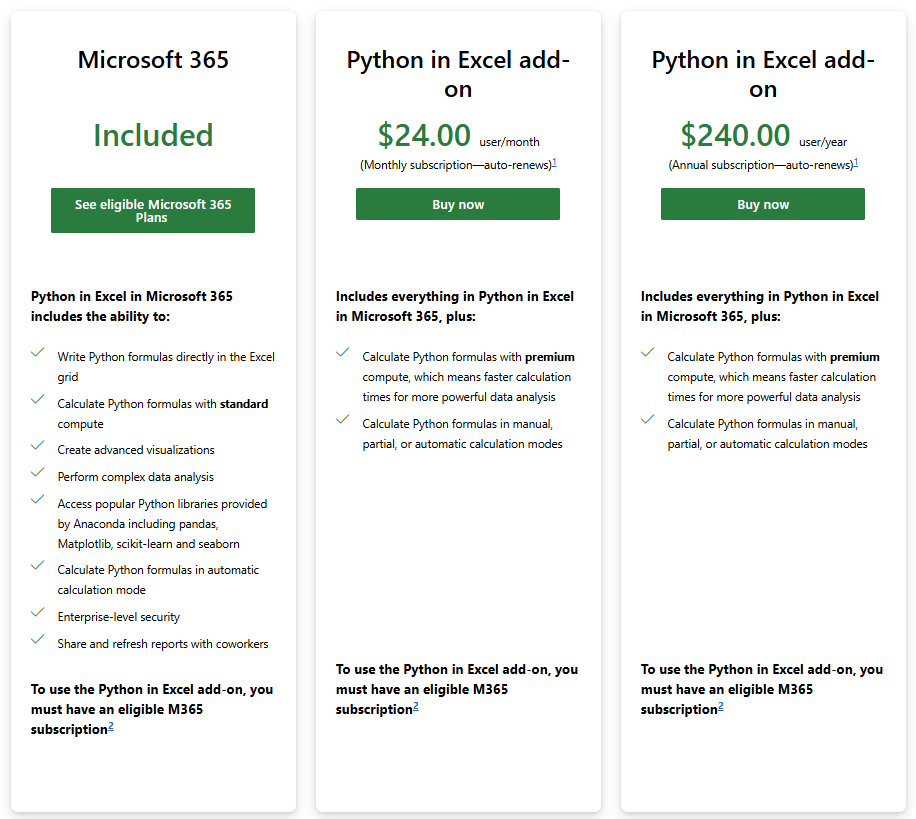Click checkmark beside Enterprise-level security
This screenshot has width=916, height=819.
(38, 613)
